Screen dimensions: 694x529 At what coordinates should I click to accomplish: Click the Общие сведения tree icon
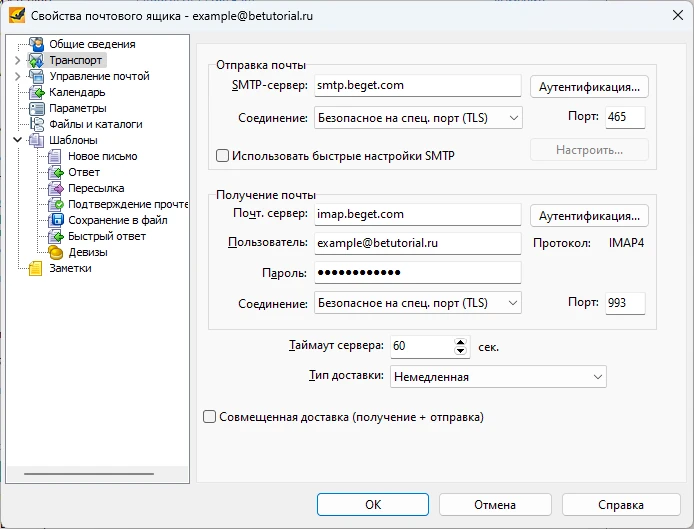36,44
